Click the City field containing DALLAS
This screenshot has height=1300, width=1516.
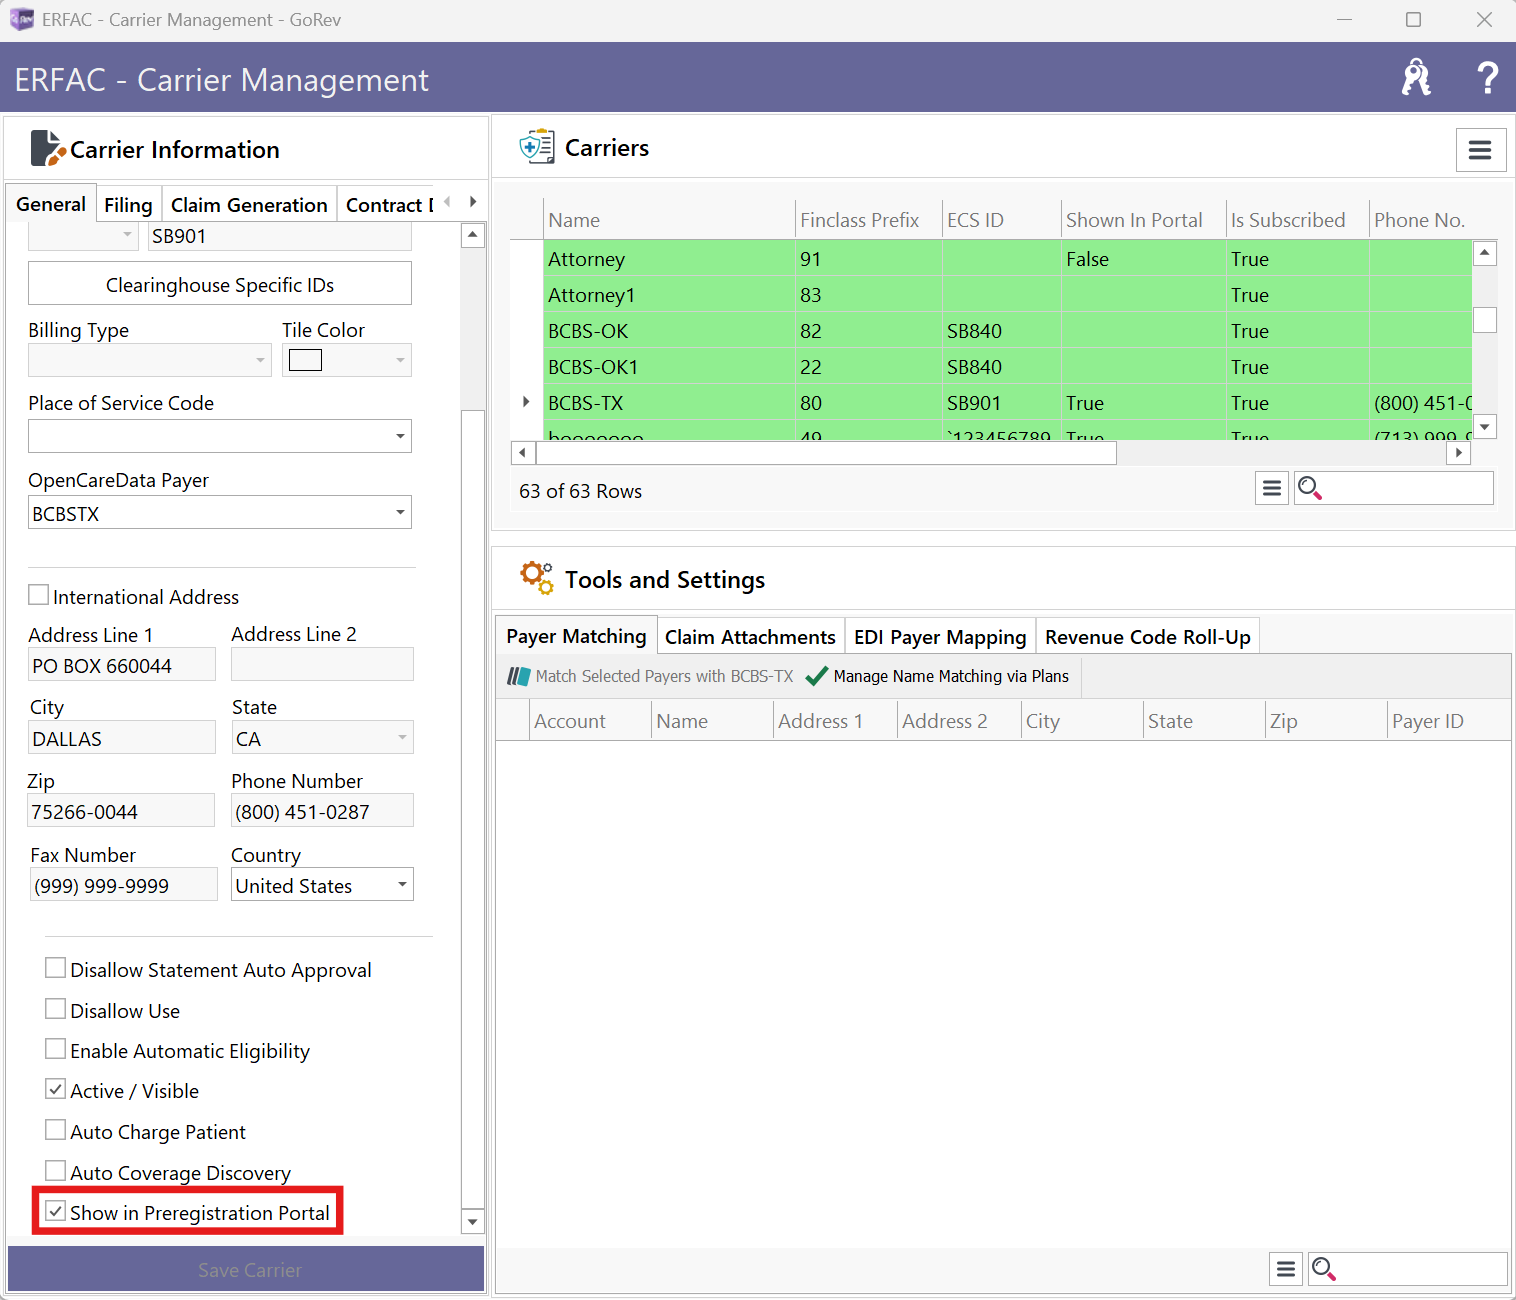121,738
